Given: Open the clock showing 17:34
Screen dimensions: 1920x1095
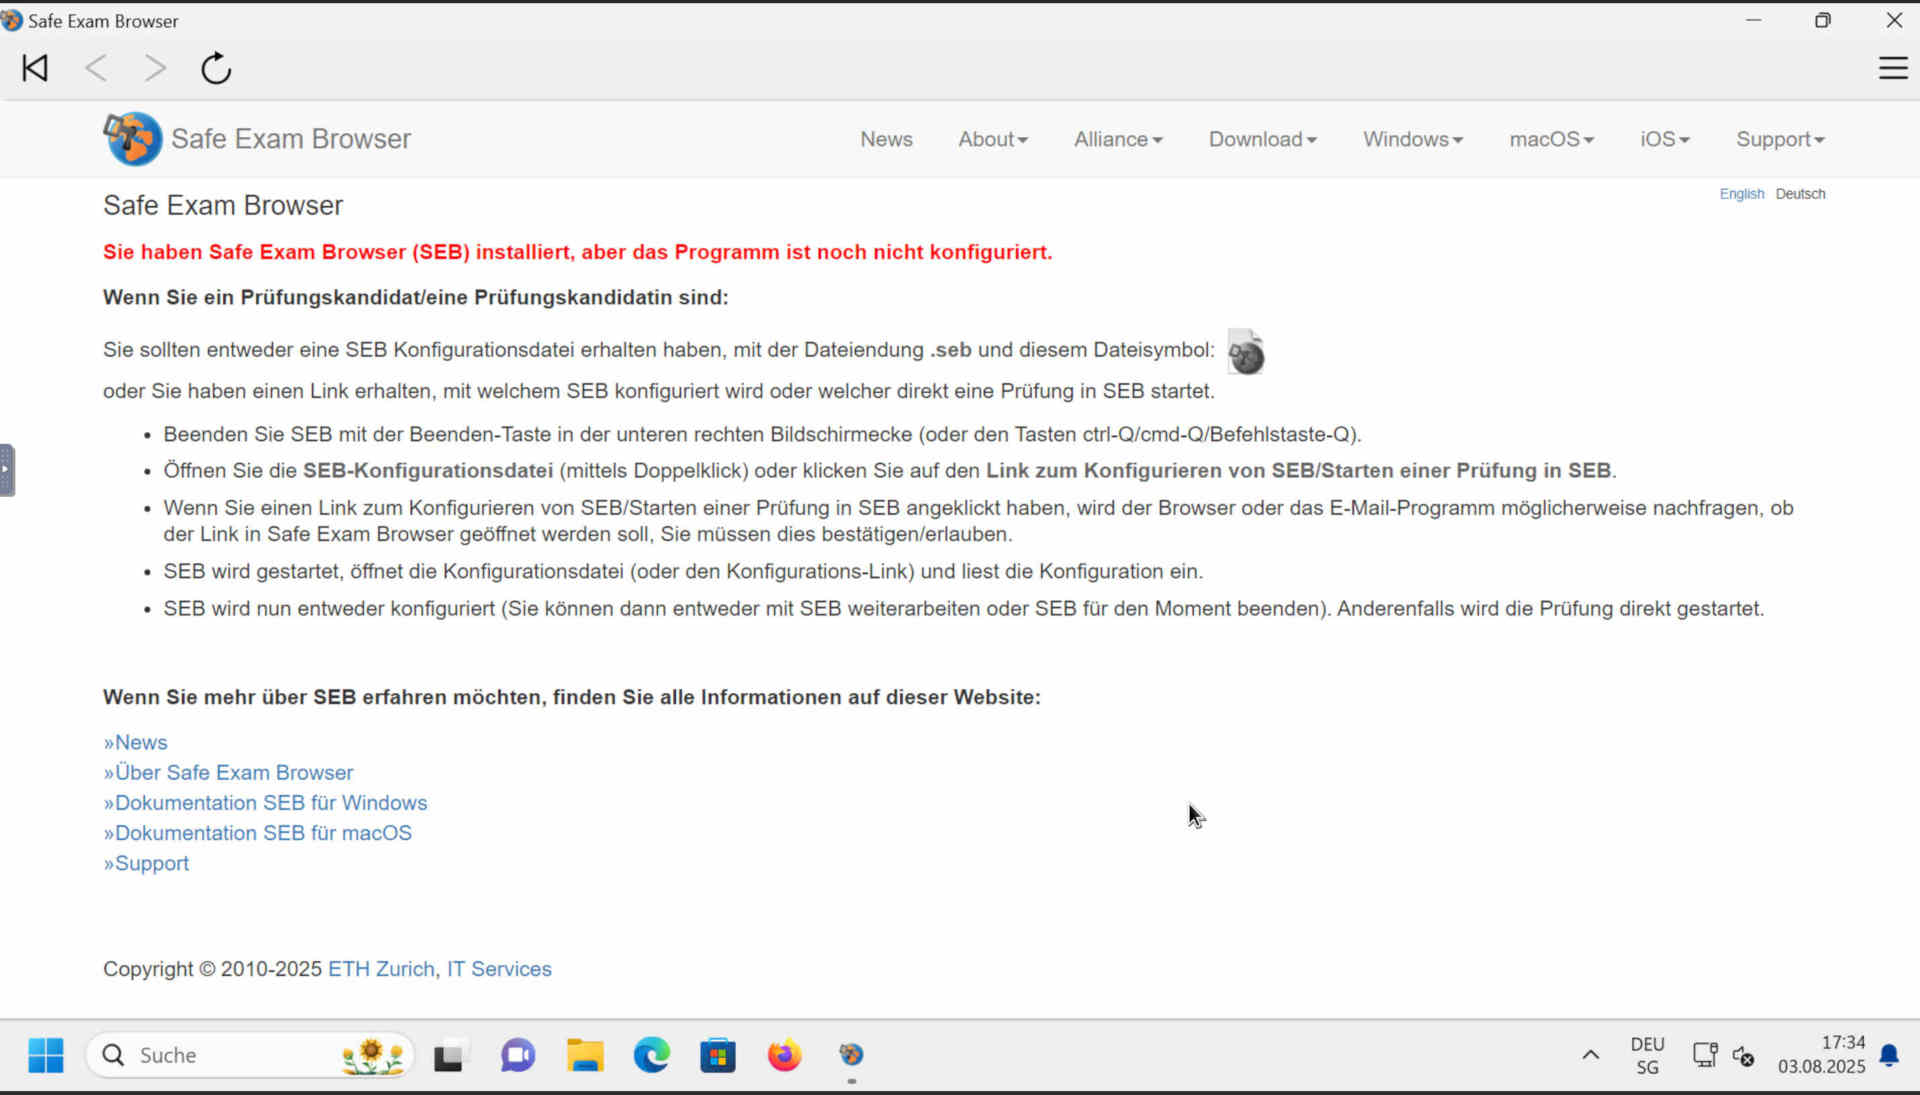Looking at the screenshot, I should click(1821, 1055).
